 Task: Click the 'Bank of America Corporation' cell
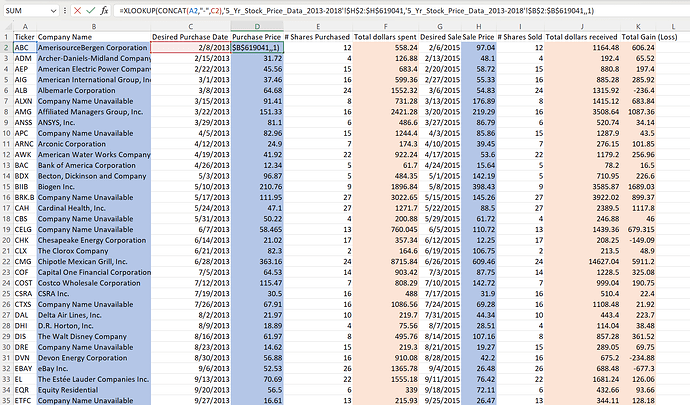coord(94,165)
